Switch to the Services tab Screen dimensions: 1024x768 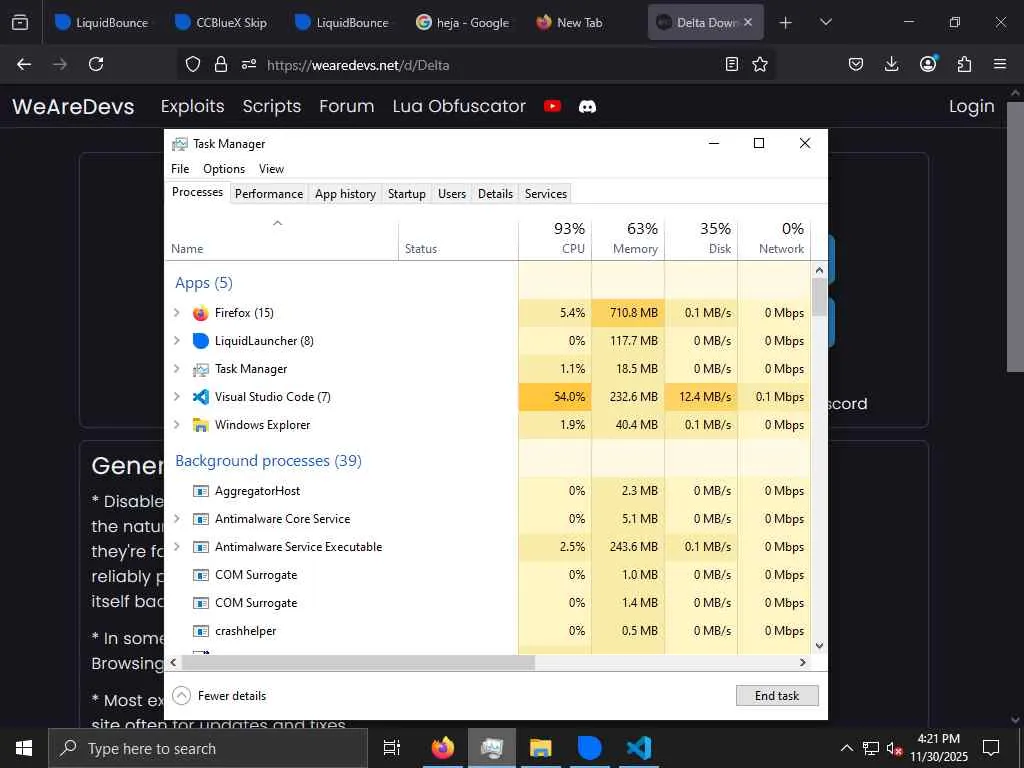(x=546, y=194)
